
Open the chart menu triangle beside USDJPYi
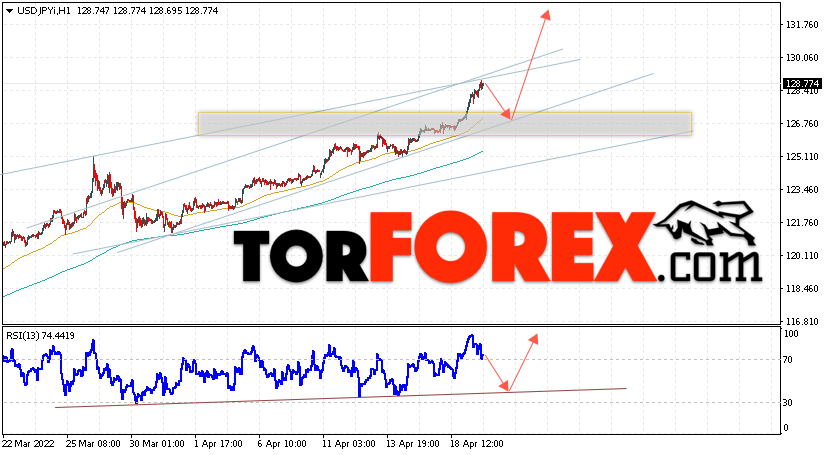pos(9,11)
